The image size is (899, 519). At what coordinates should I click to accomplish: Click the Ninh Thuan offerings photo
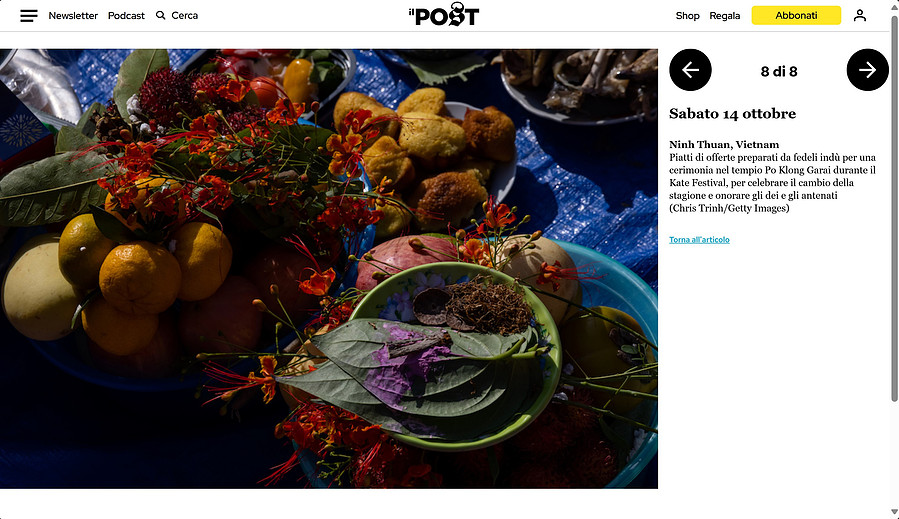tap(329, 268)
